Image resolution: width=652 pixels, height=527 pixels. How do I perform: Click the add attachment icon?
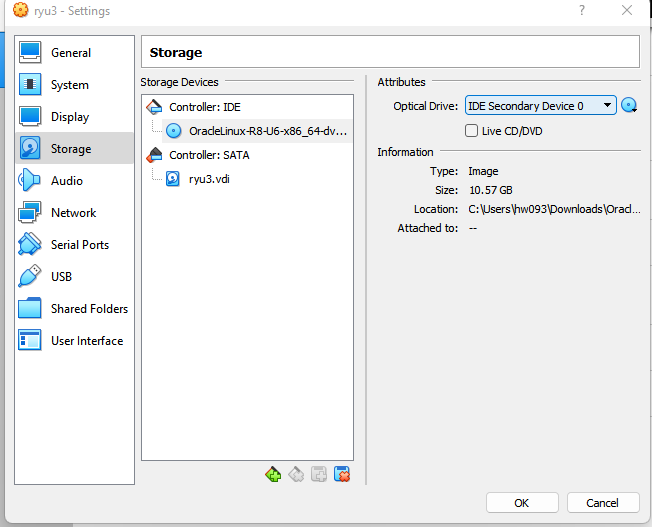[x=319, y=475]
